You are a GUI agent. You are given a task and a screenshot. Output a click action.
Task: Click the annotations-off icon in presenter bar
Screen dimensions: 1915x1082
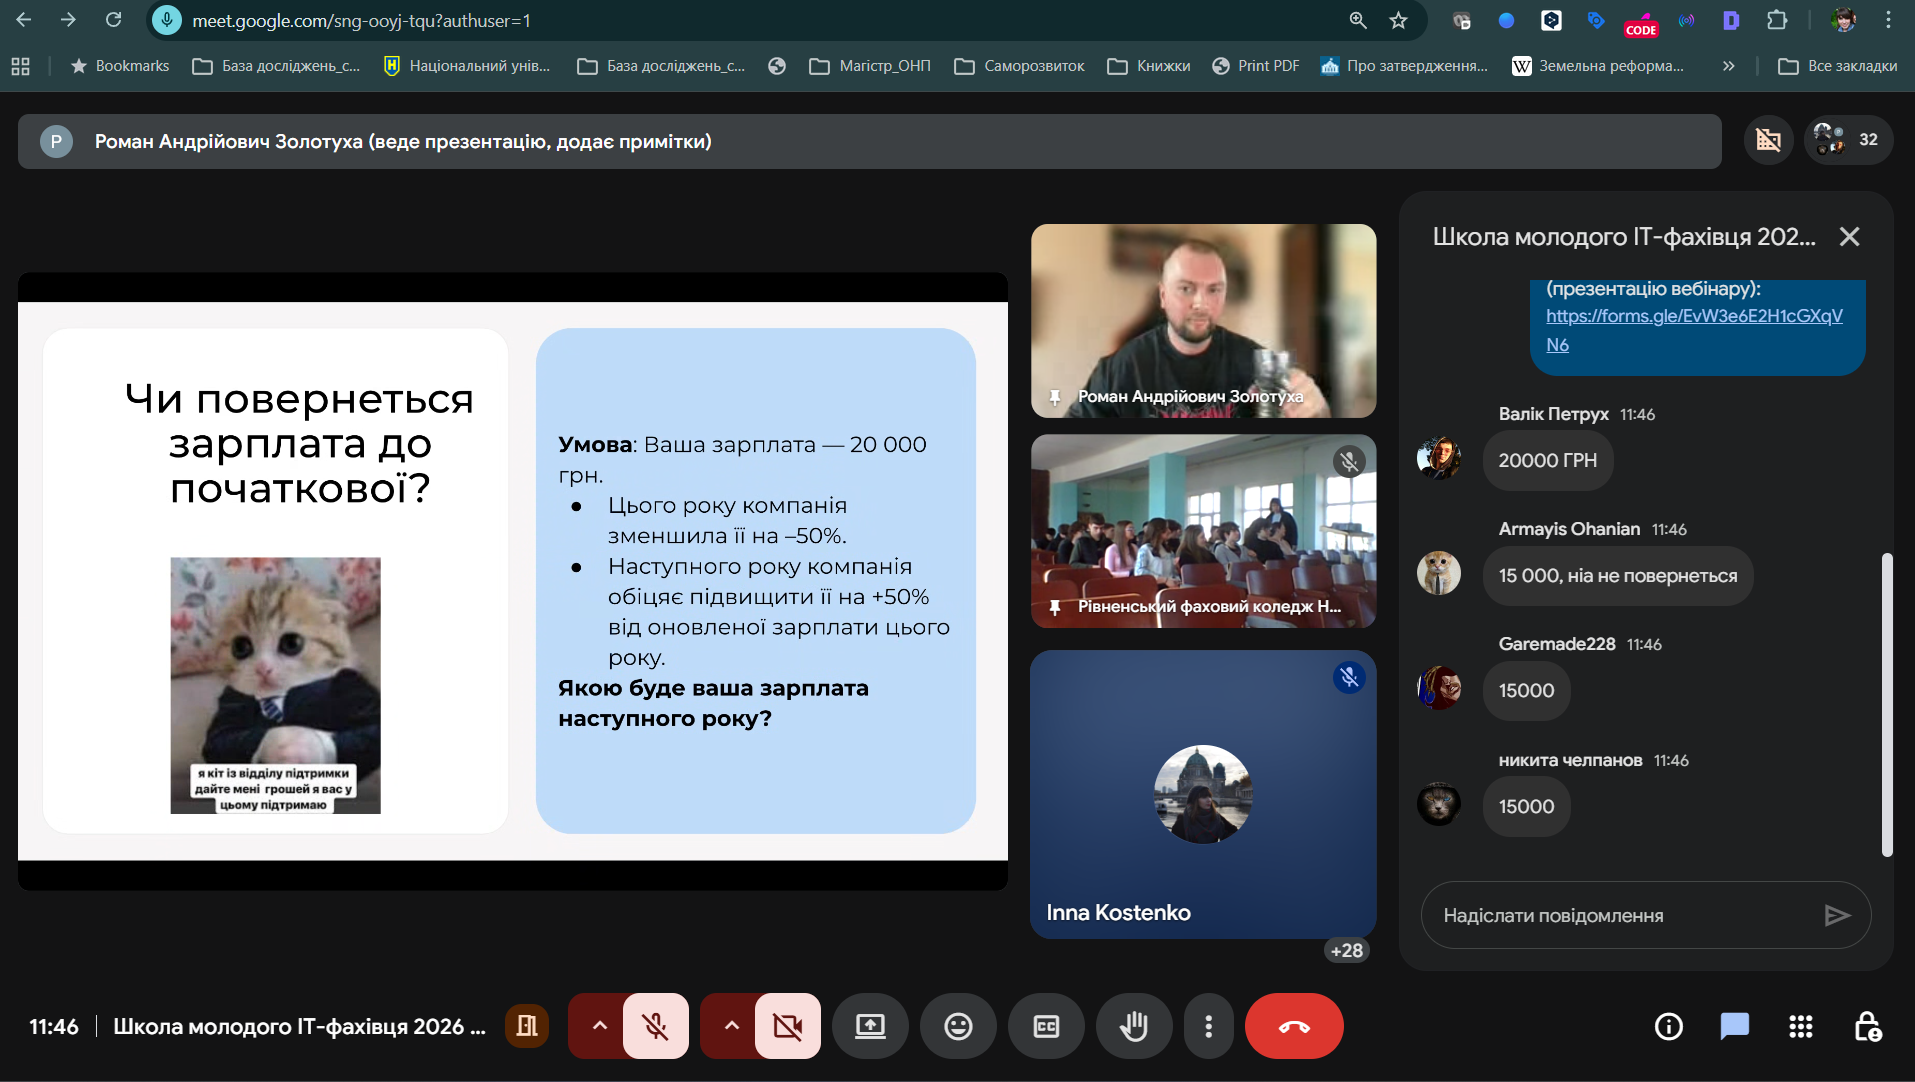(x=1768, y=140)
